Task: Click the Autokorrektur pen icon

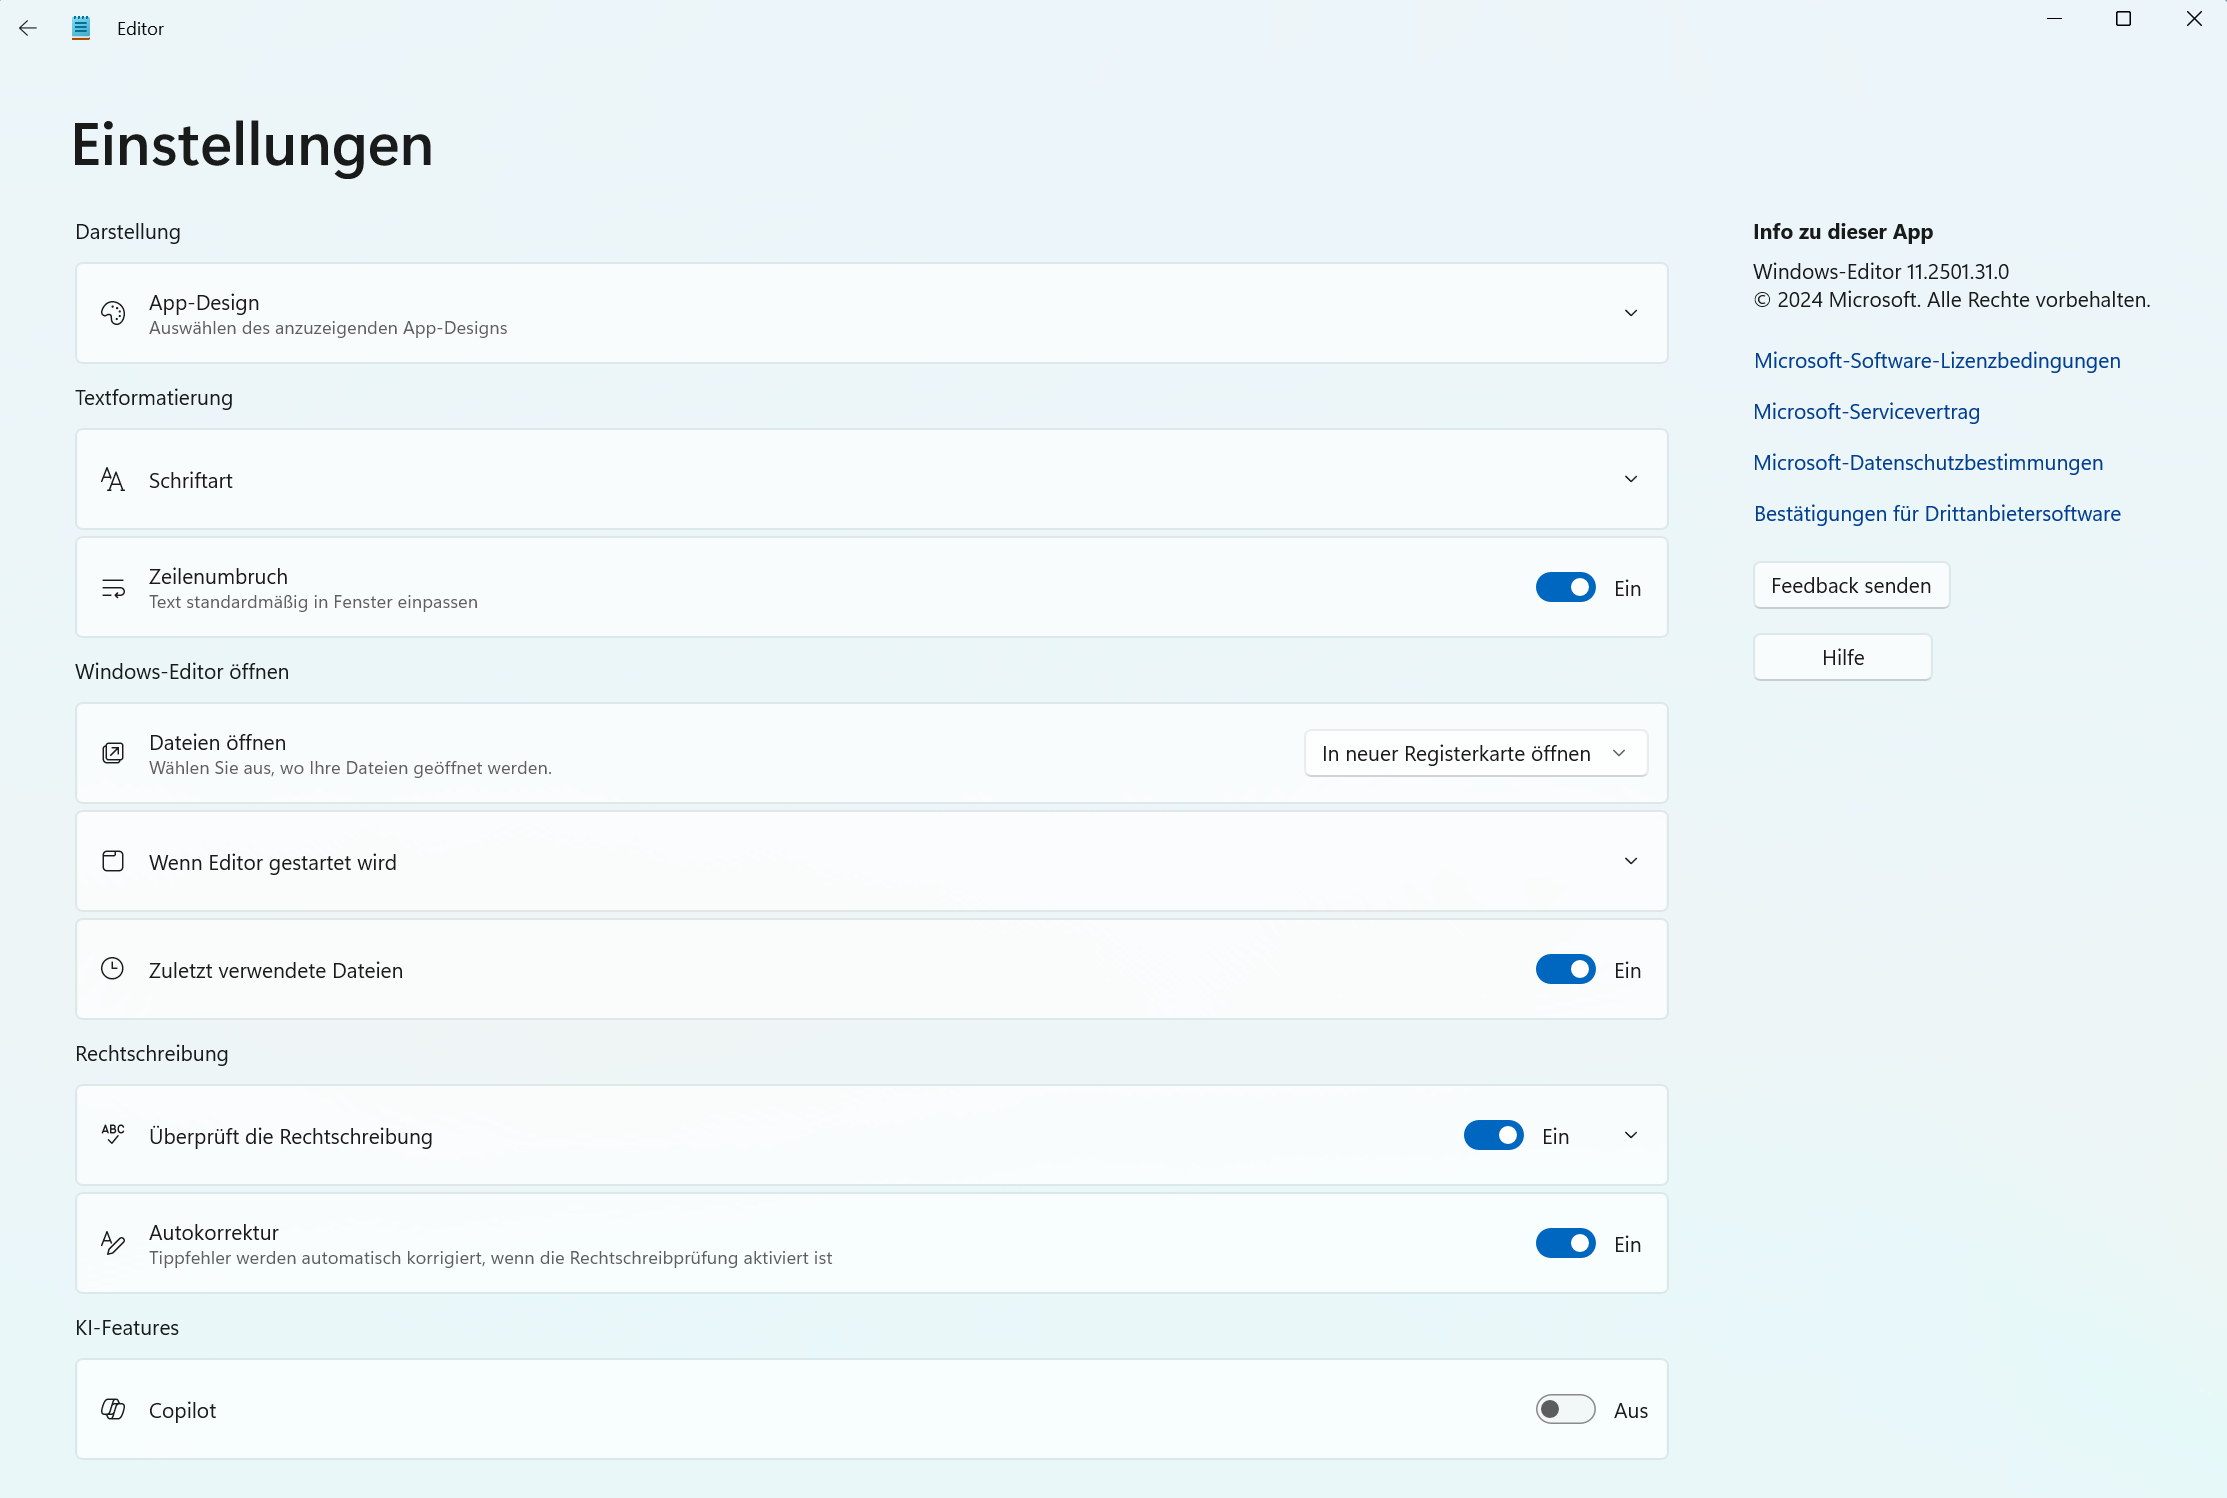Action: 113,1243
